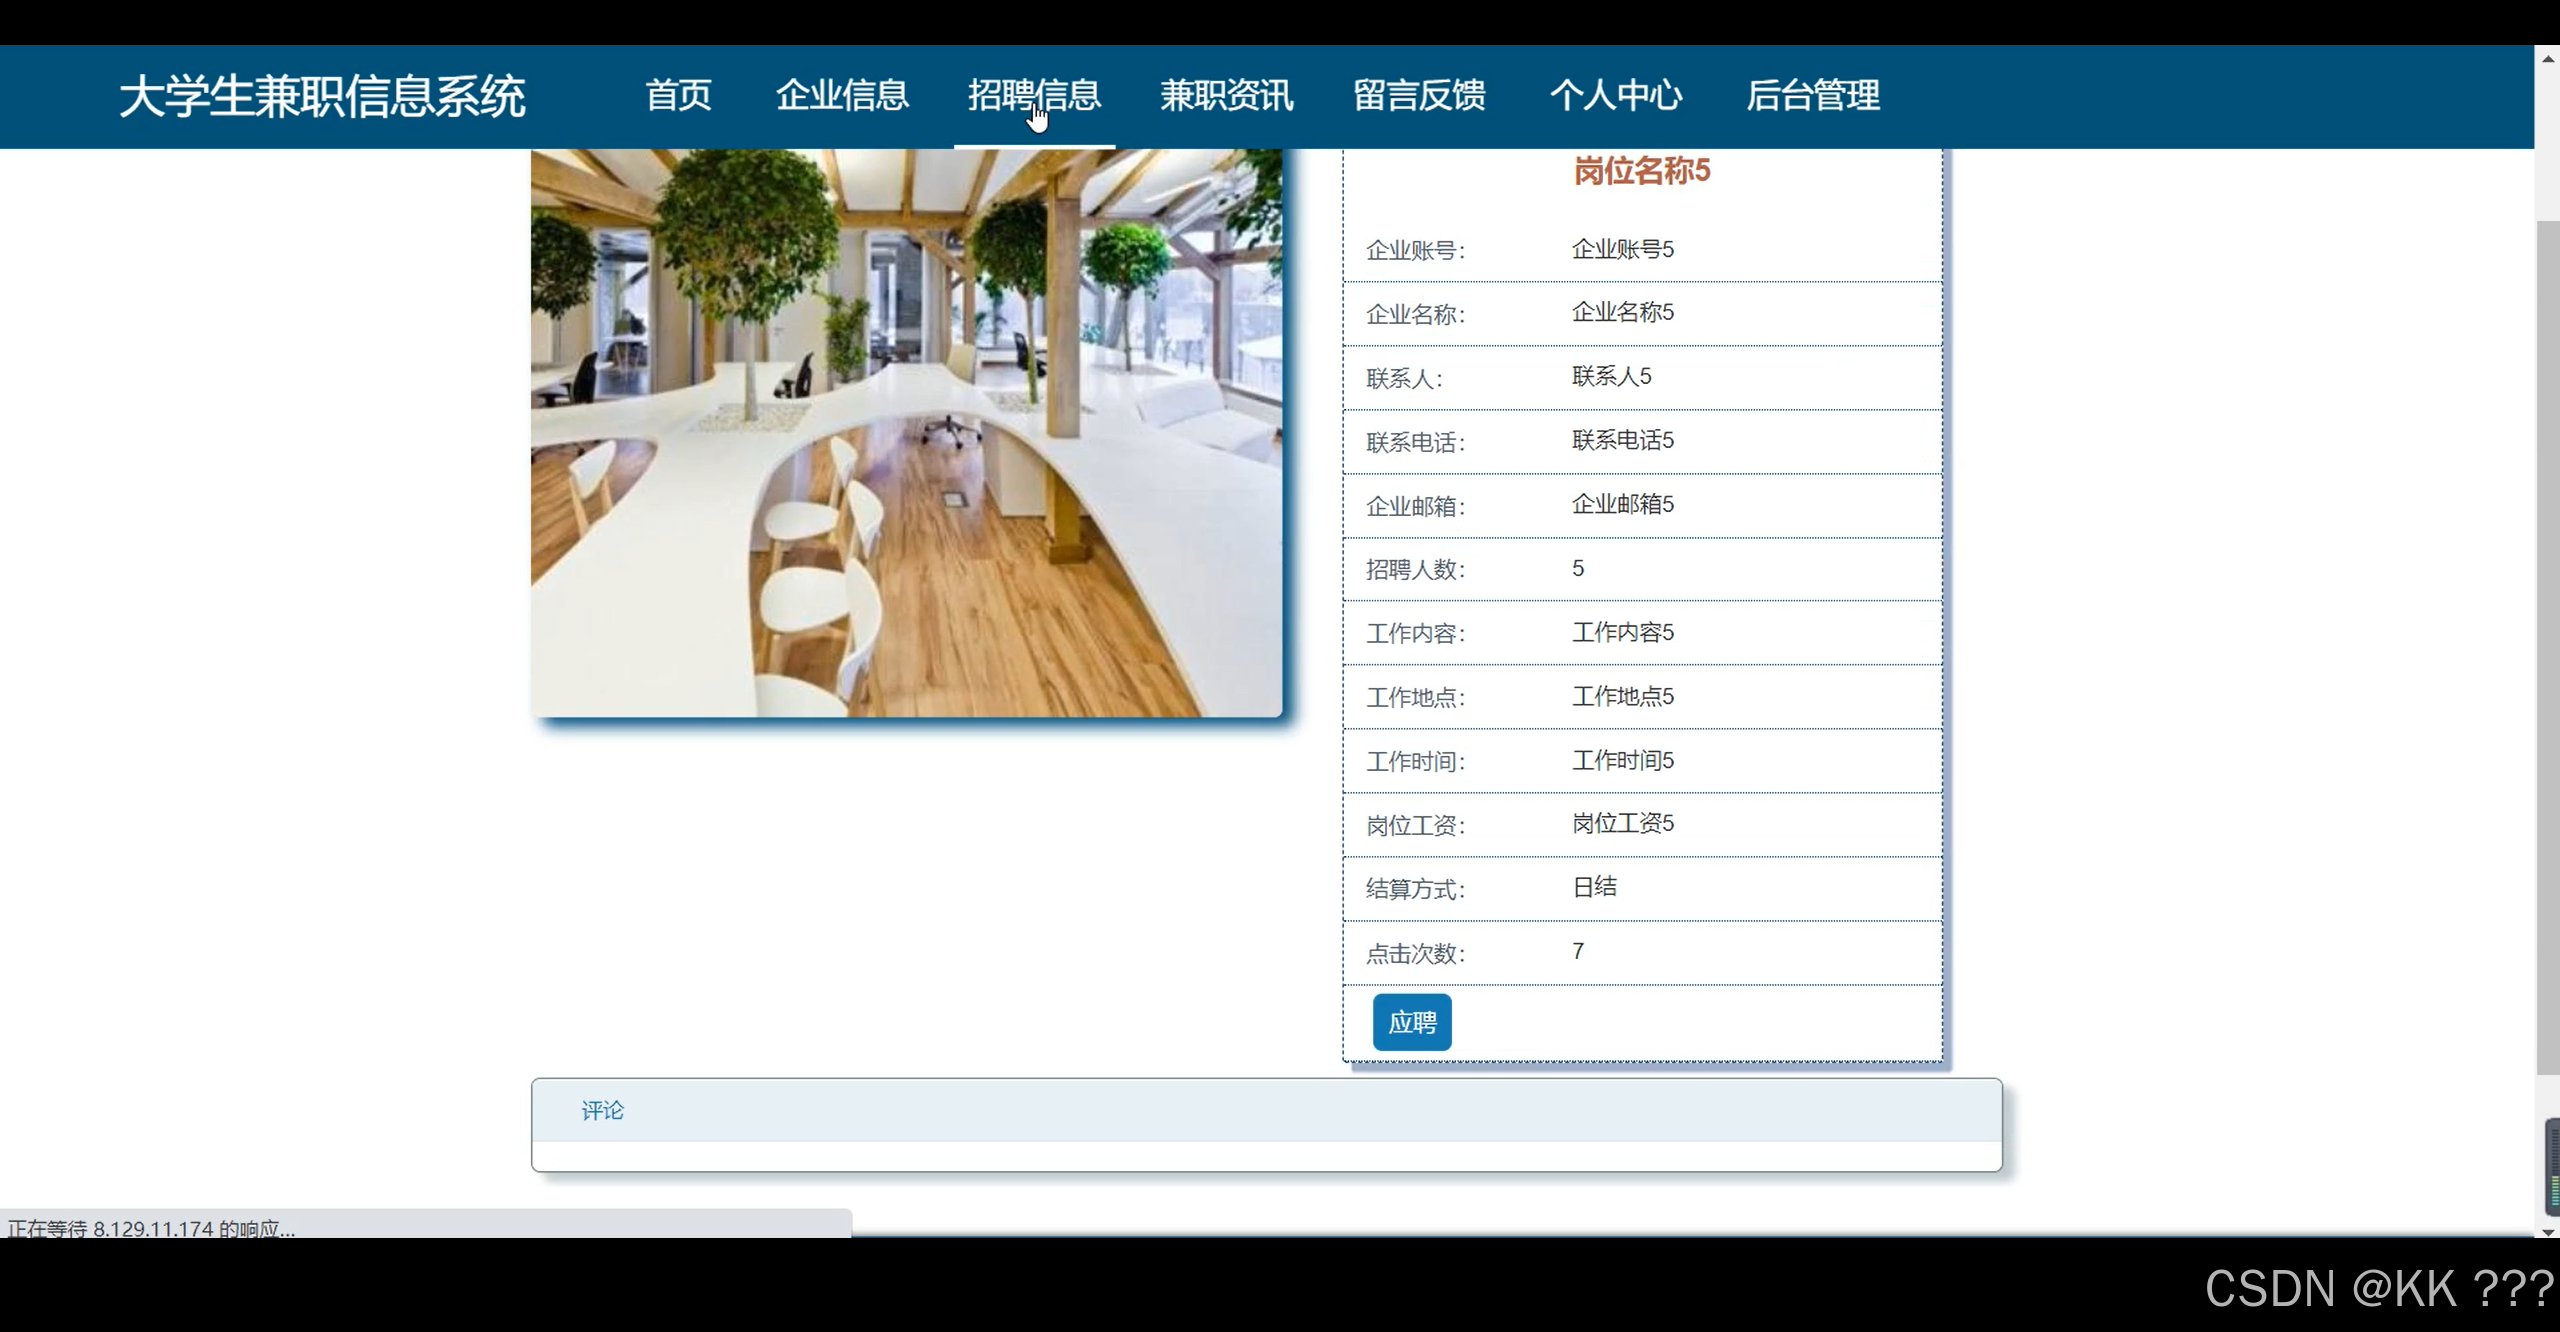2560x1332 pixels.
Task: Click the 应聘 apply button
Action: point(1411,1022)
